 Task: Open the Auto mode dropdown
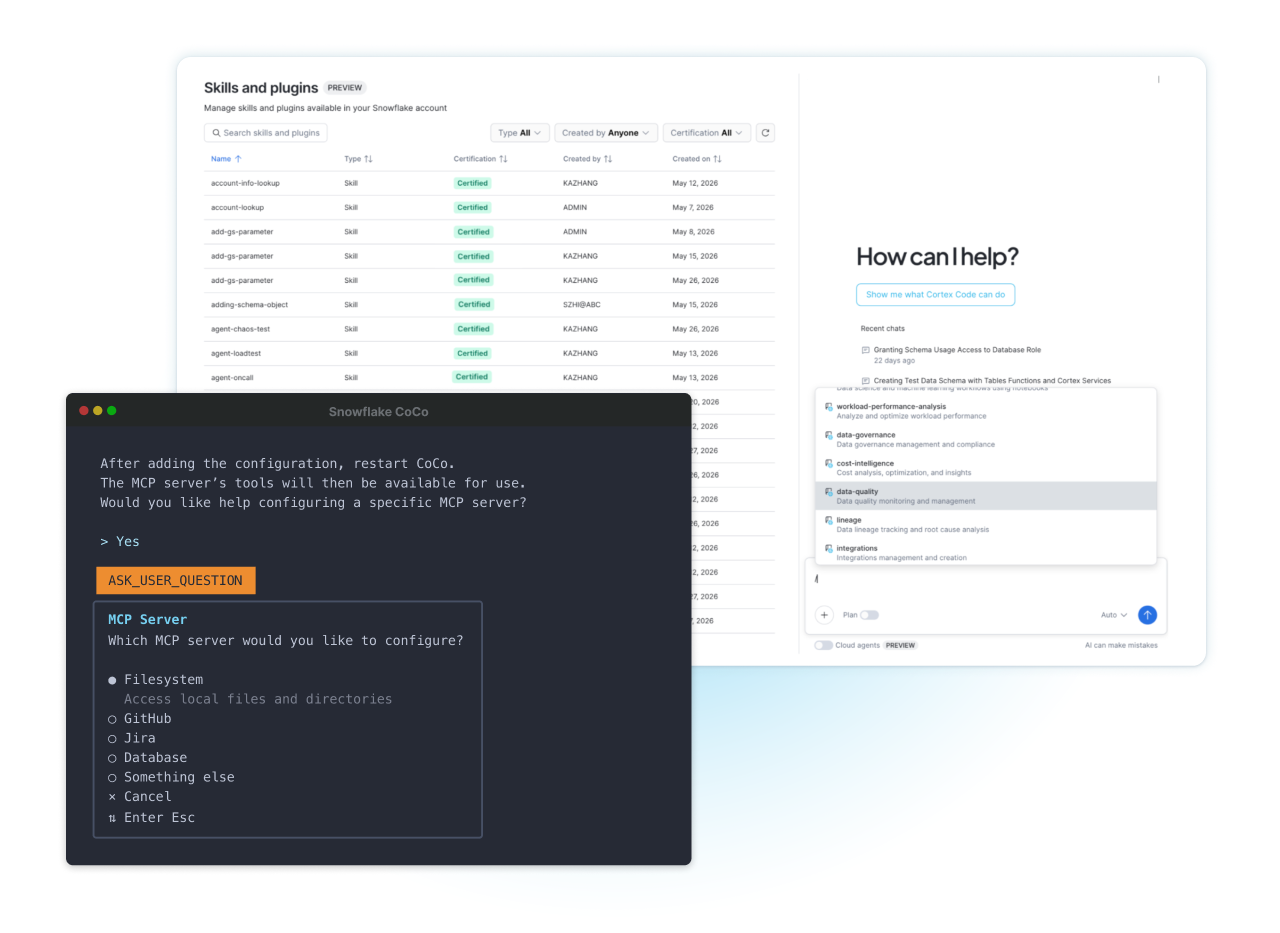[x=1114, y=615]
